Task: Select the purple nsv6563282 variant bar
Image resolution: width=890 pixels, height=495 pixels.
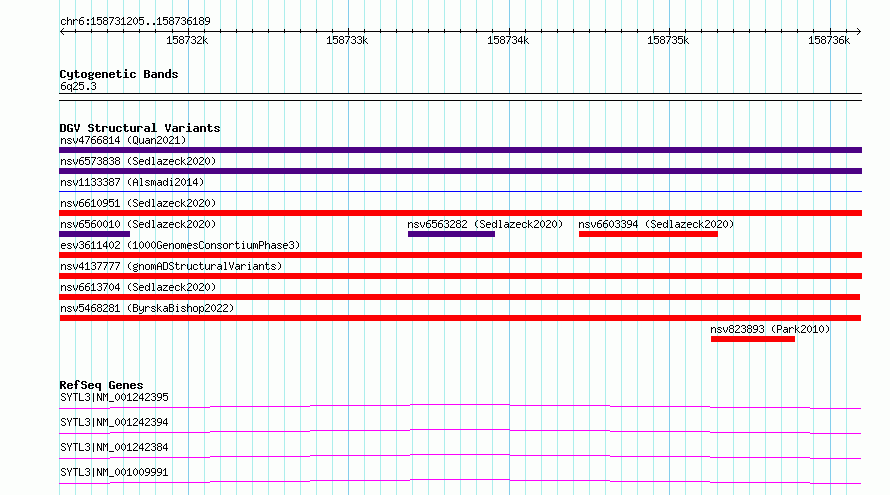Action: (451, 234)
